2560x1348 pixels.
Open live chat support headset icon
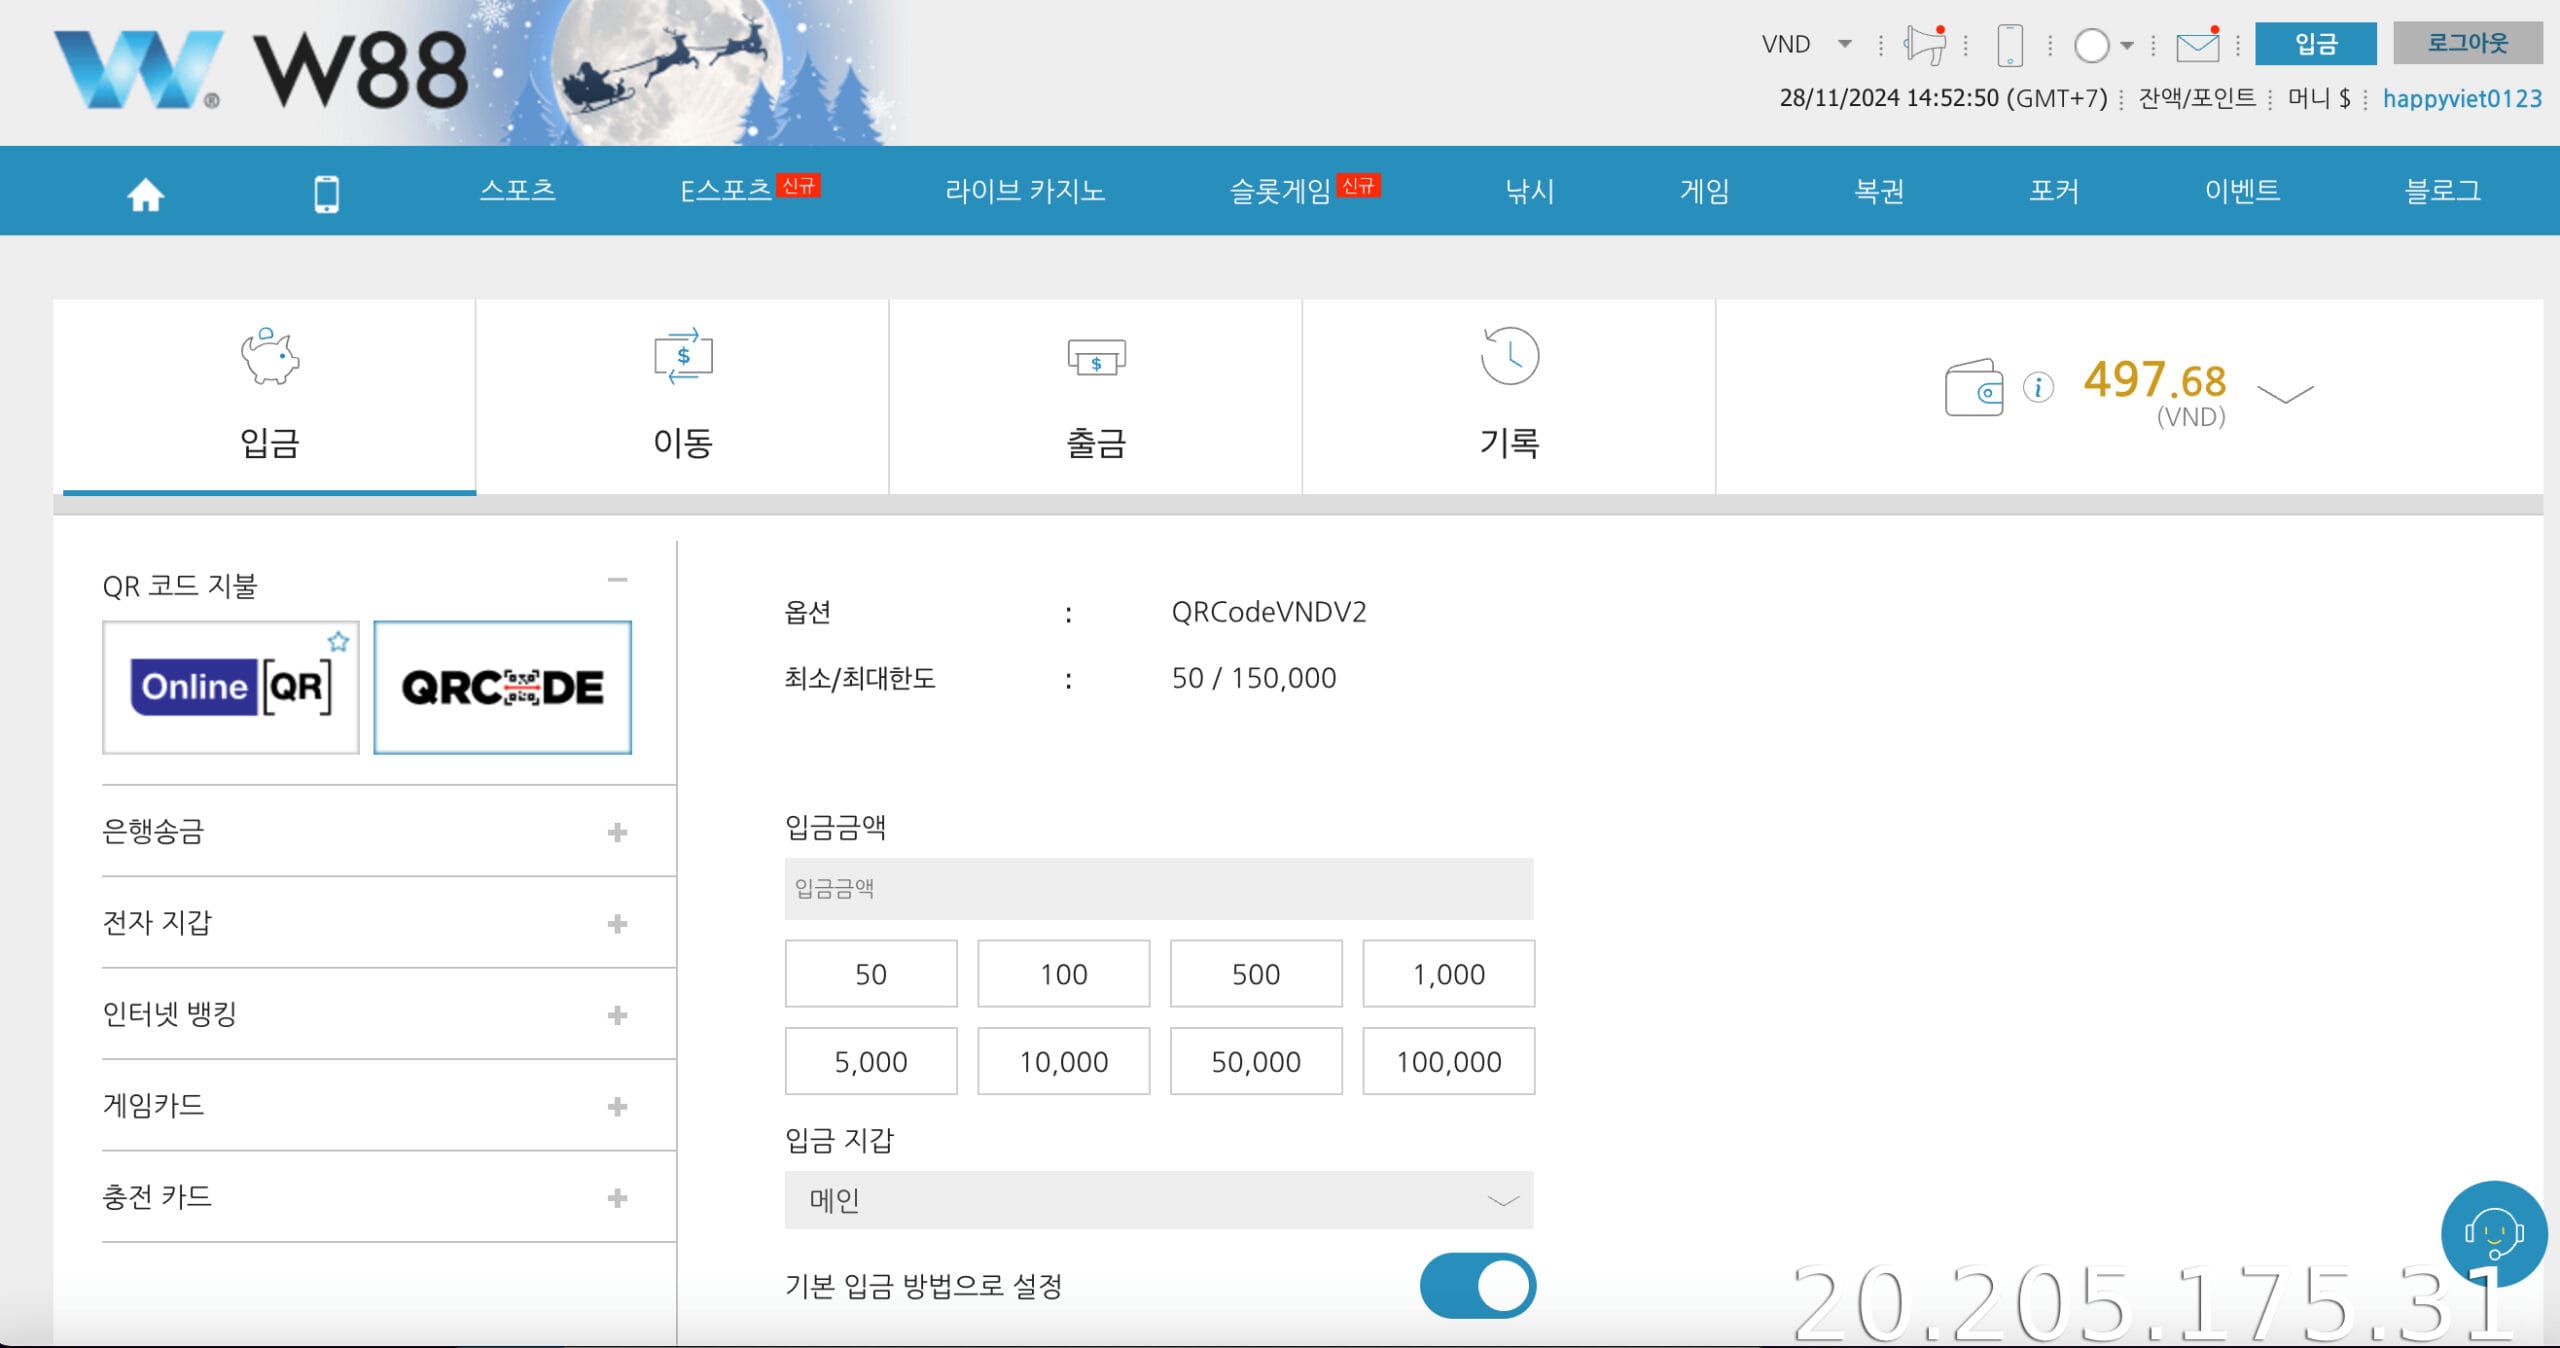(2493, 1233)
